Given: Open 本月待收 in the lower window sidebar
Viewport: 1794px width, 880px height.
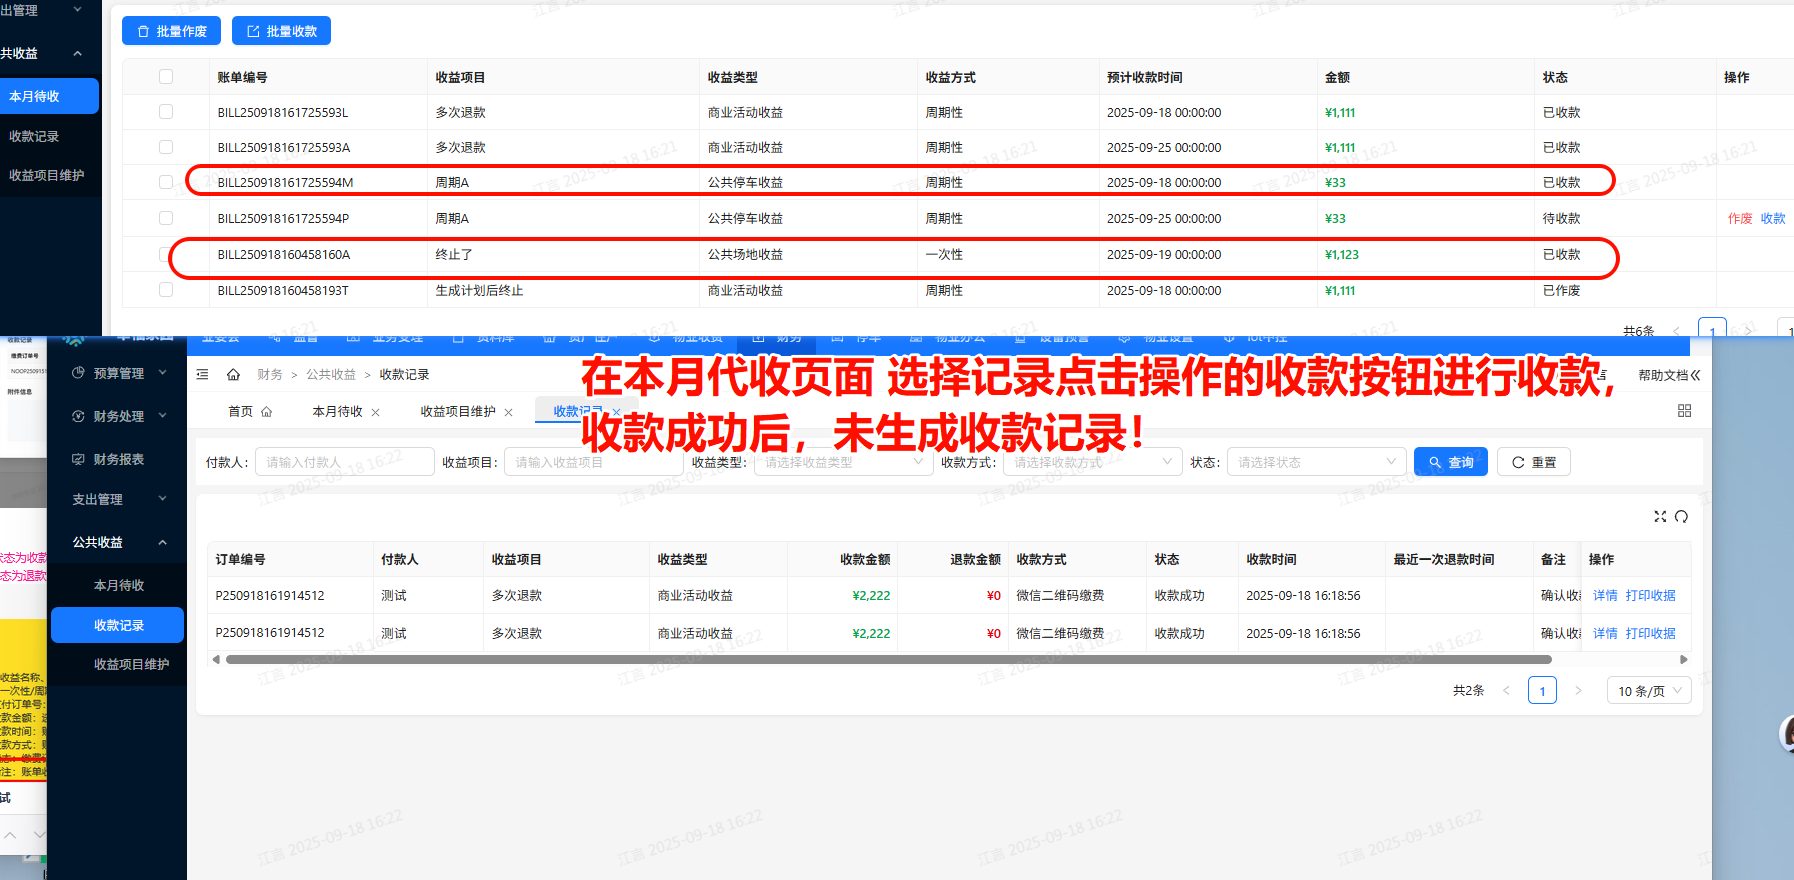Looking at the screenshot, I should (x=117, y=585).
